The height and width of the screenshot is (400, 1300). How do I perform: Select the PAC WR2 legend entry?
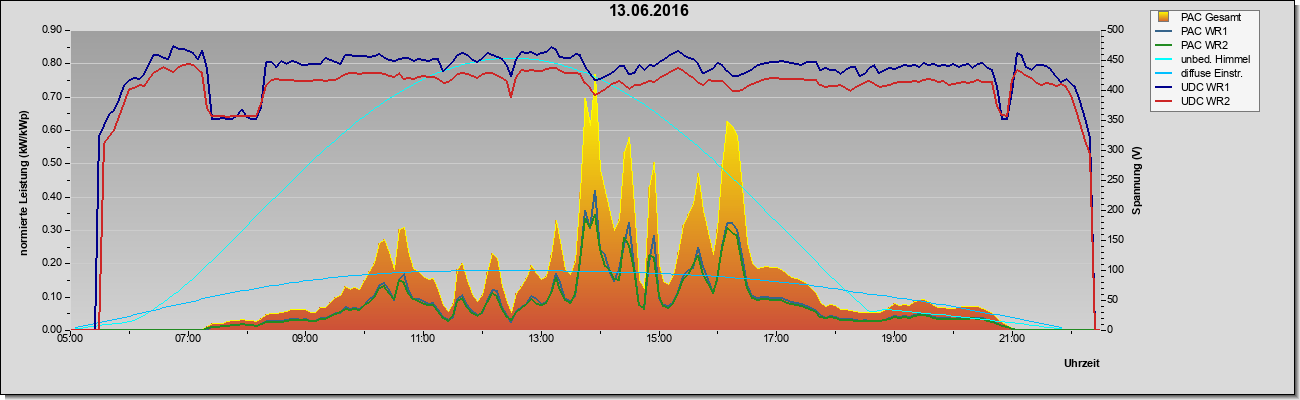(x=1202, y=45)
